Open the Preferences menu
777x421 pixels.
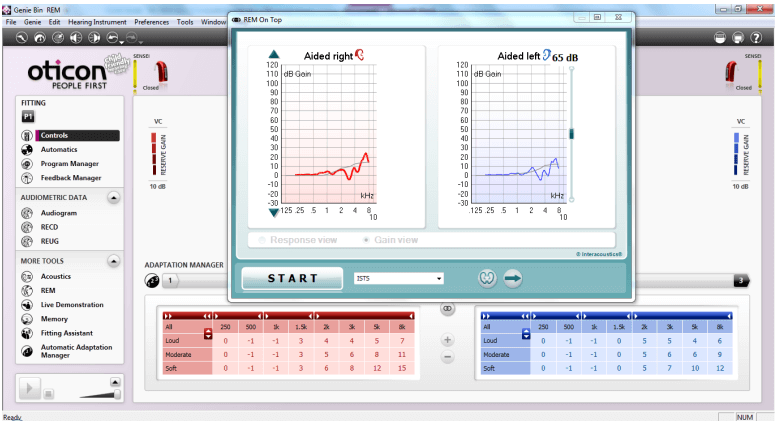(x=151, y=21)
